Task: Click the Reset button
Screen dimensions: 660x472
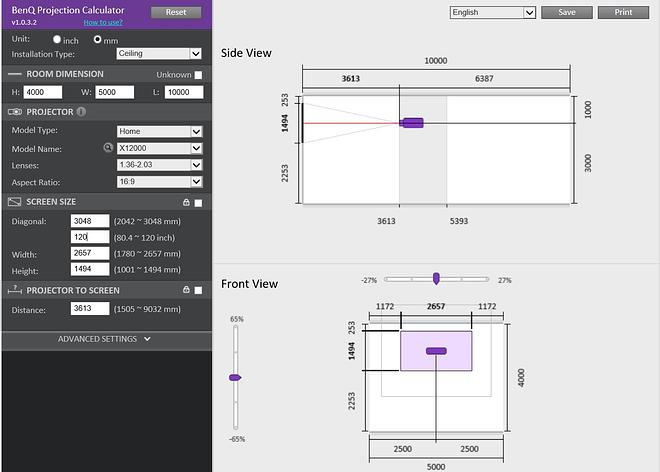Action: coord(176,12)
